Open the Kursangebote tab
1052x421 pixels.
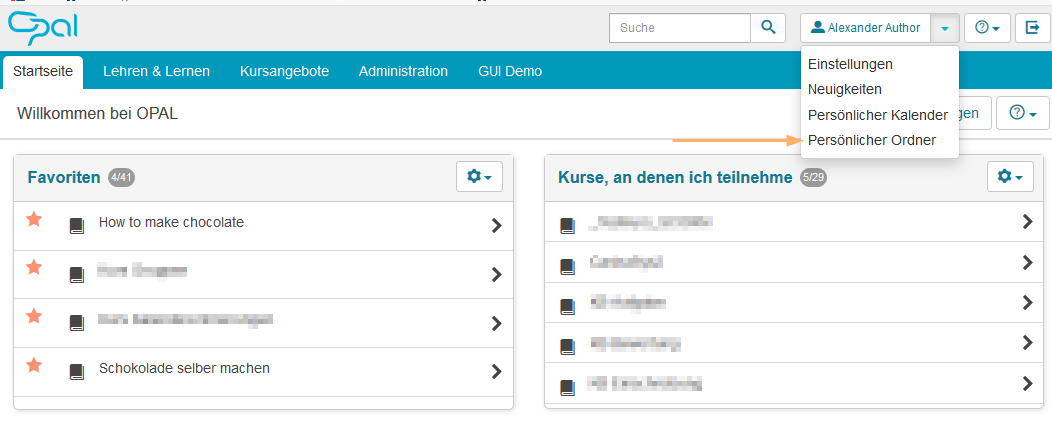coord(284,71)
